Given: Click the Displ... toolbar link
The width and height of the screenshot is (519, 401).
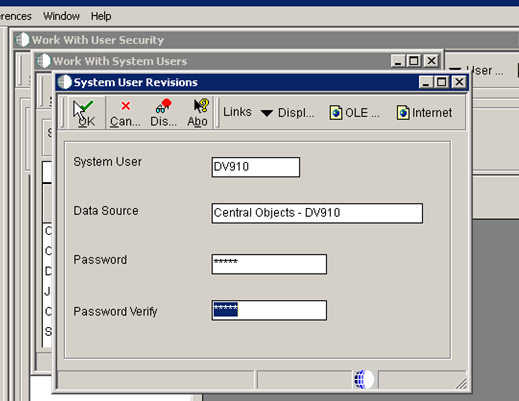Looking at the screenshot, I should (296, 113).
